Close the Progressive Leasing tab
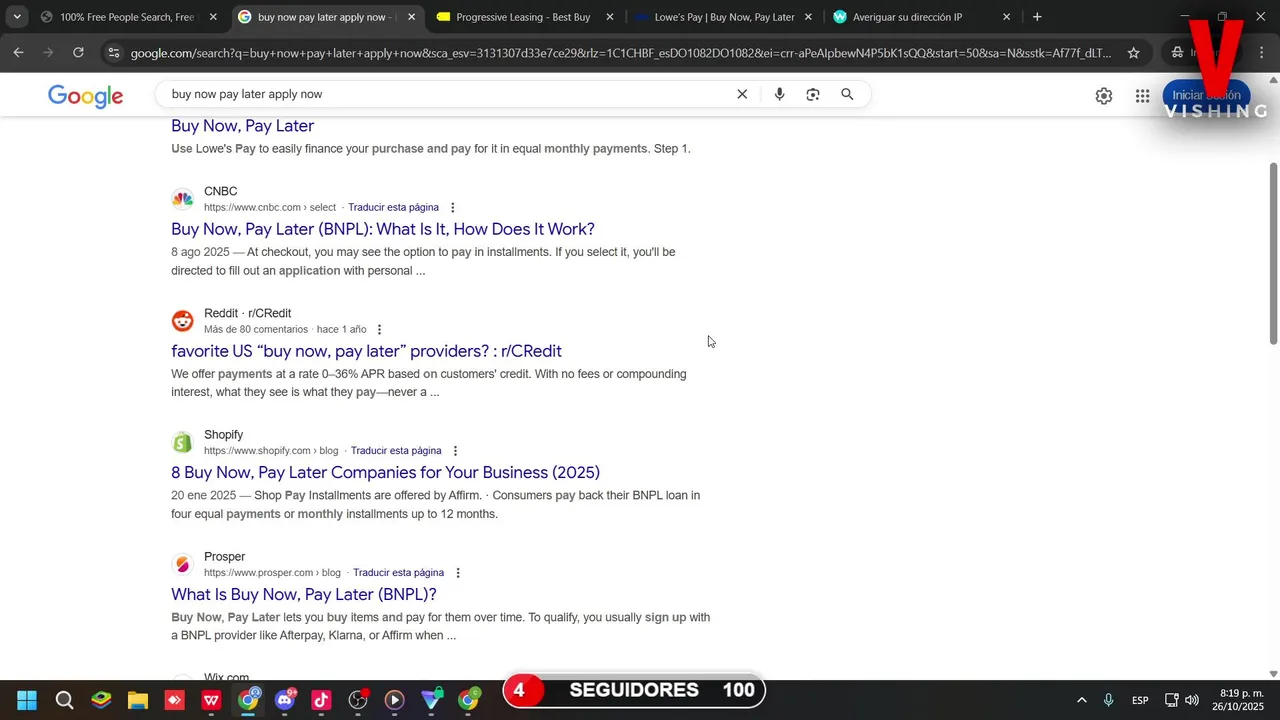Image resolution: width=1280 pixels, height=720 pixels. tap(610, 17)
